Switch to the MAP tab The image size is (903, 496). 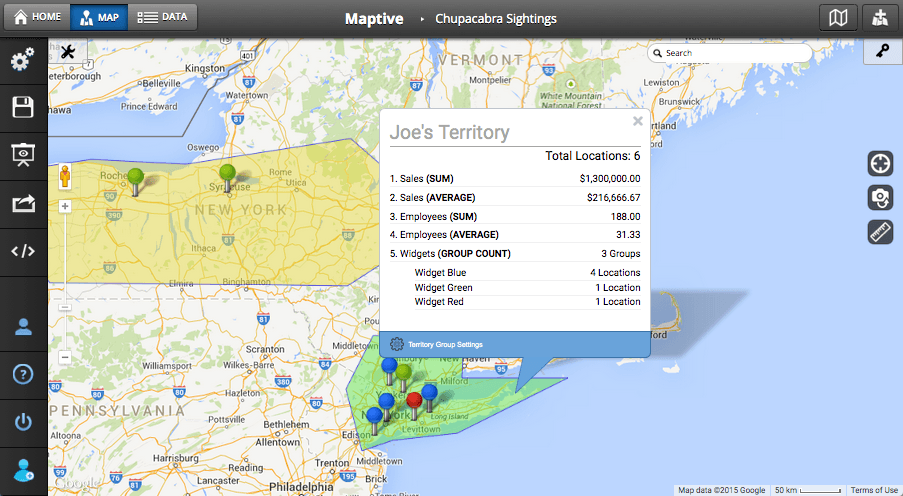point(99,17)
